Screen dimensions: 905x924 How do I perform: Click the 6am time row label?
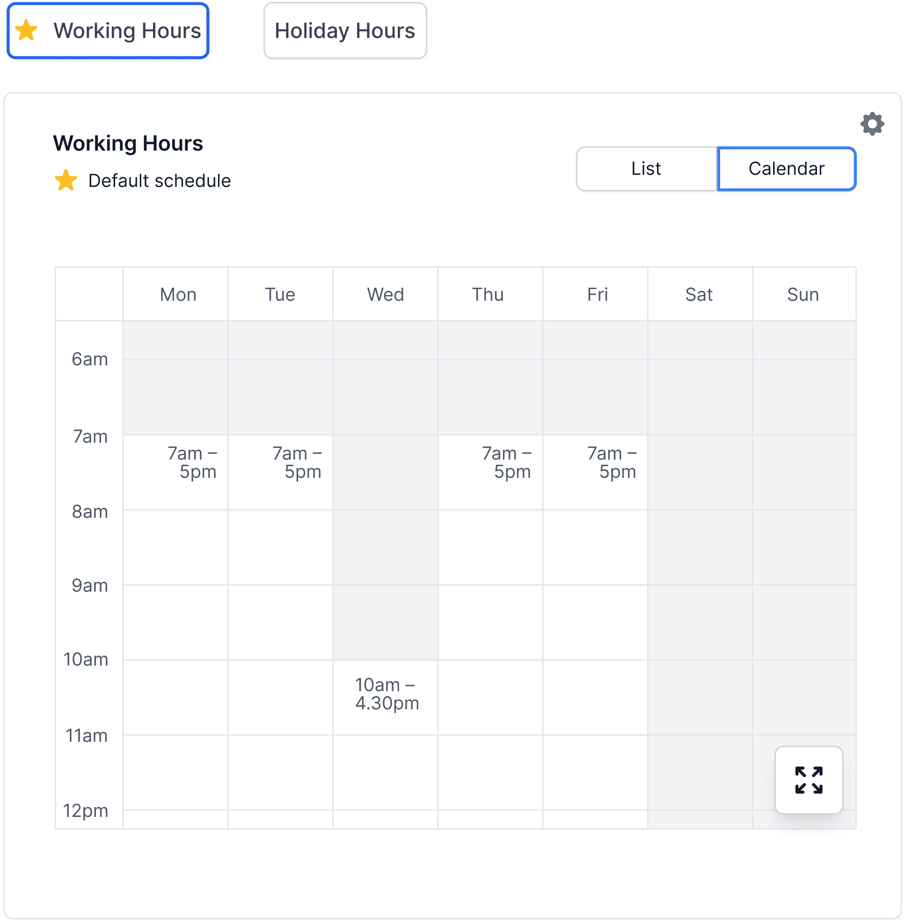tap(89, 360)
